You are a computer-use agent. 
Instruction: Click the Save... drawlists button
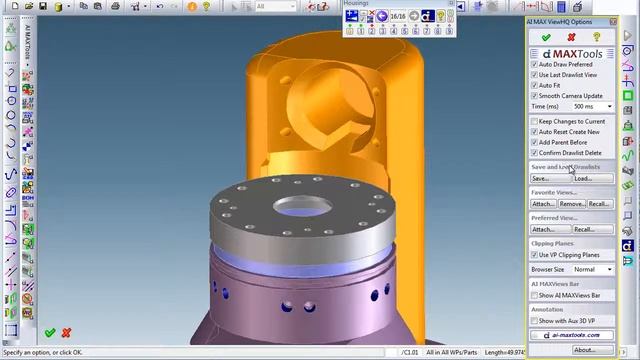click(x=551, y=179)
